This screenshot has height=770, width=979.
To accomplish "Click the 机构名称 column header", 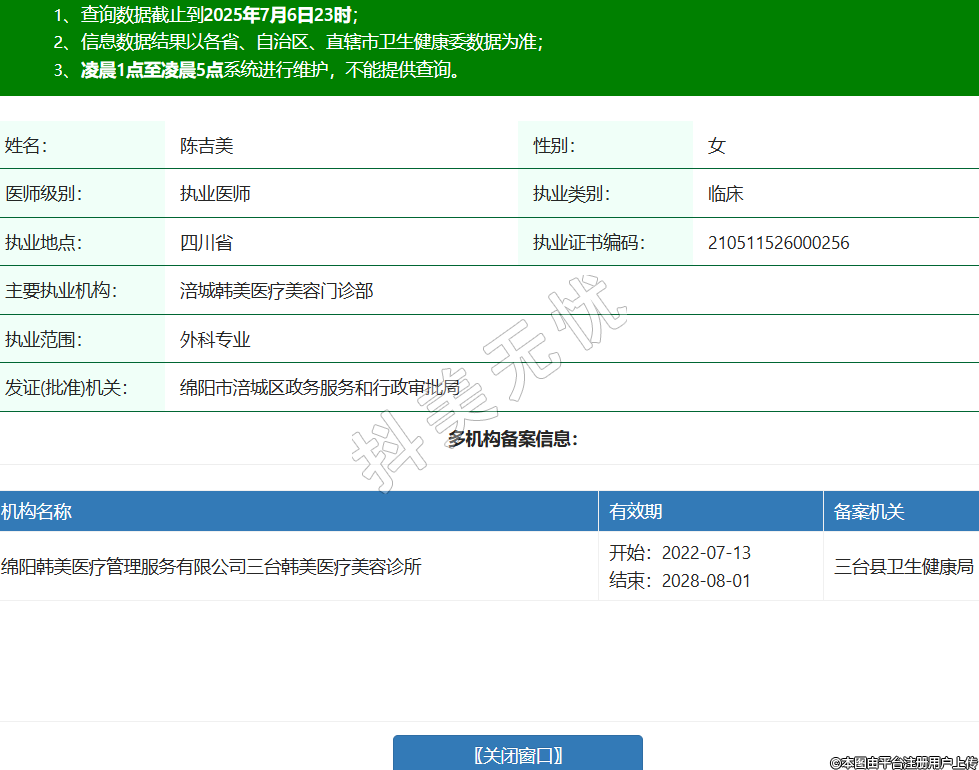I will (37, 512).
